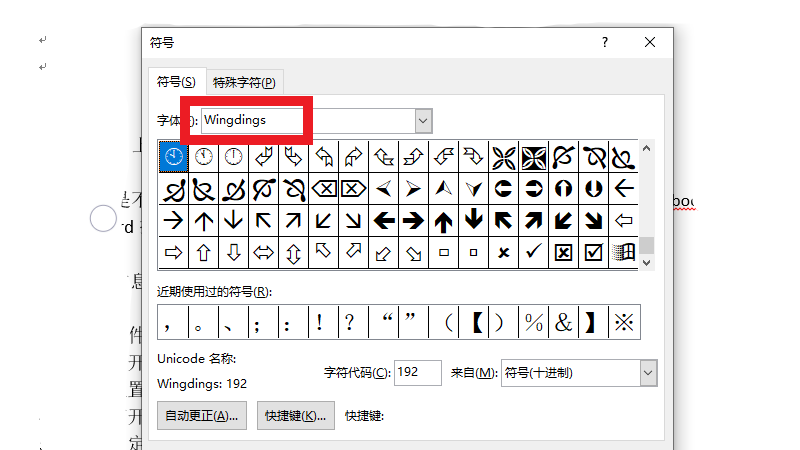Click the 自动更正 button
Image resolution: width=800 pixels, height=450 pixels.
pos(202,416)
